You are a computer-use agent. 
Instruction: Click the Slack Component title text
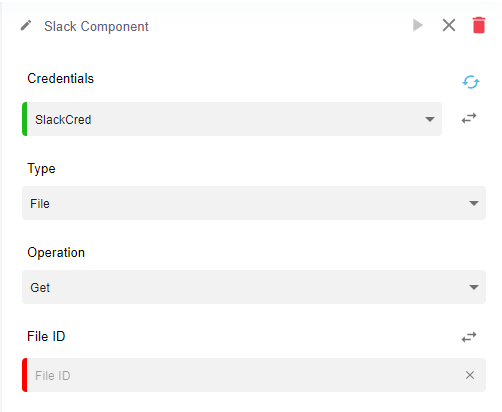pos(96,26)
